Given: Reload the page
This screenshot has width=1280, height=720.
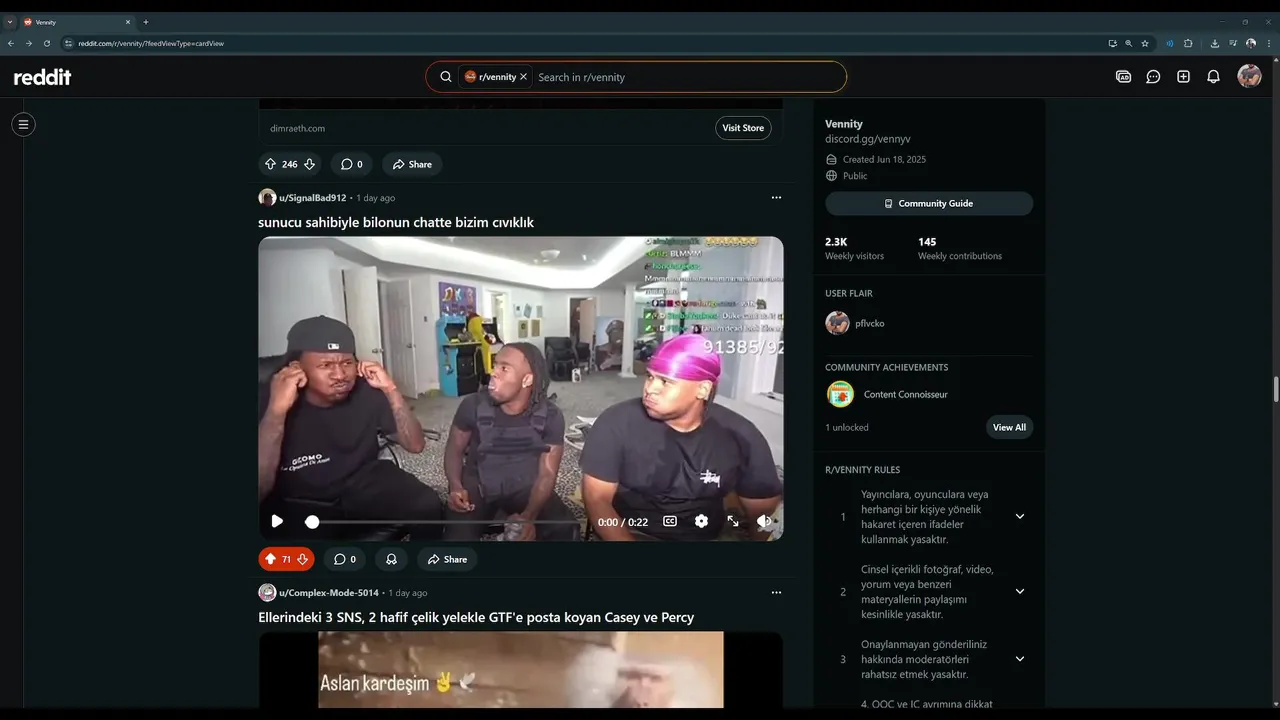Looking at the screenshot, I should 47,43.
